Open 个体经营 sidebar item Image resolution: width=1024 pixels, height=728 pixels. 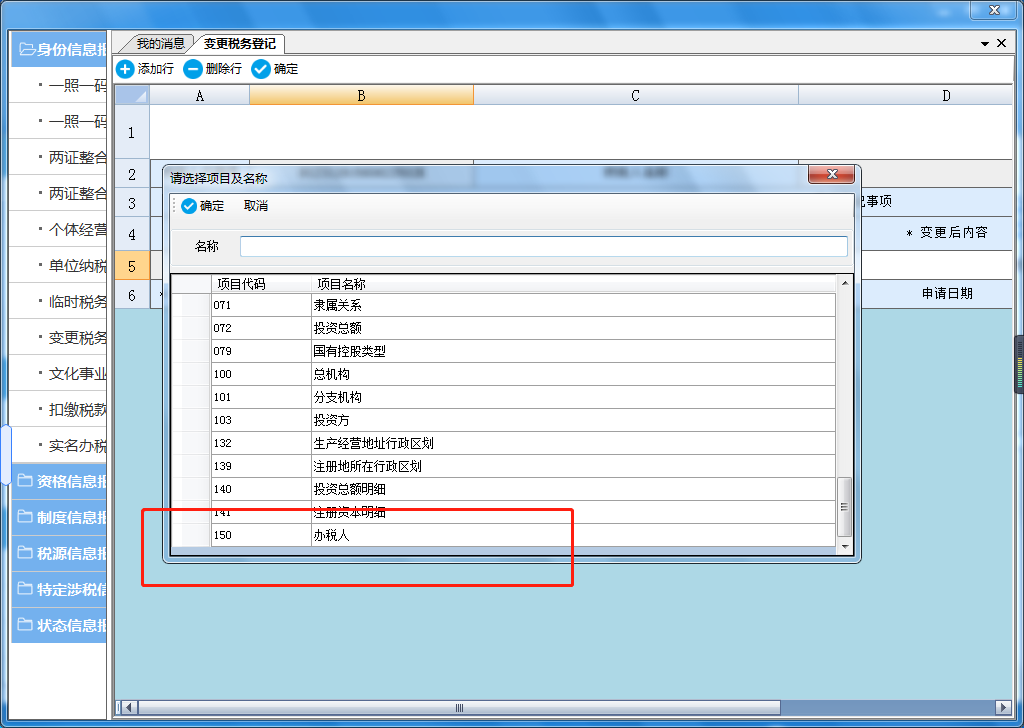(58, 229)
